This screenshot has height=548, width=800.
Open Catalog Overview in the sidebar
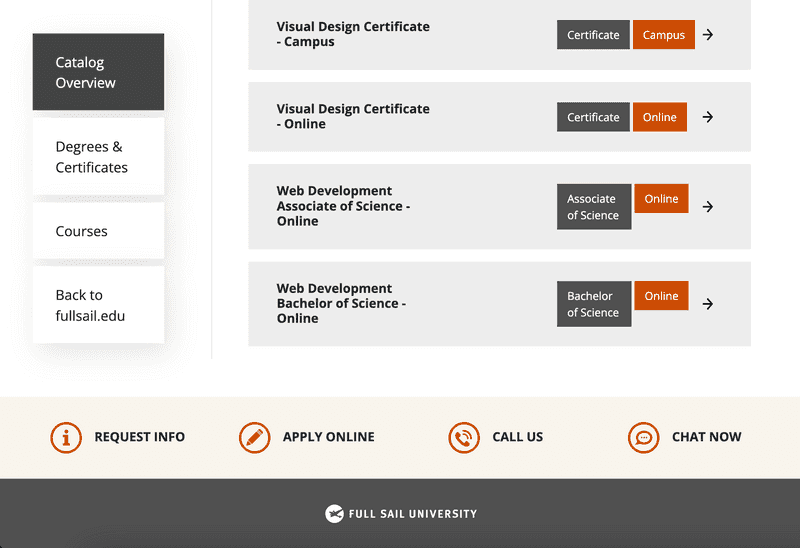98,72
